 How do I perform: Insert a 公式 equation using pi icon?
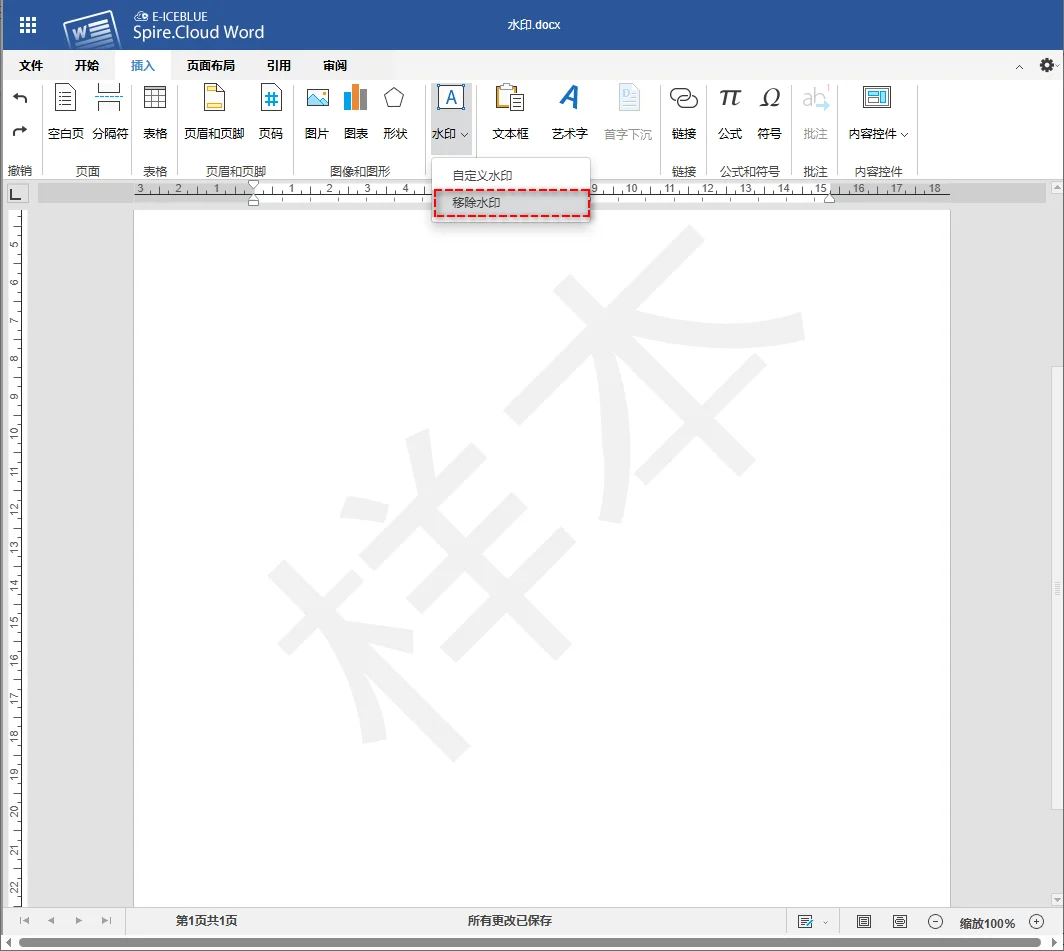click(x=730, y=111)
